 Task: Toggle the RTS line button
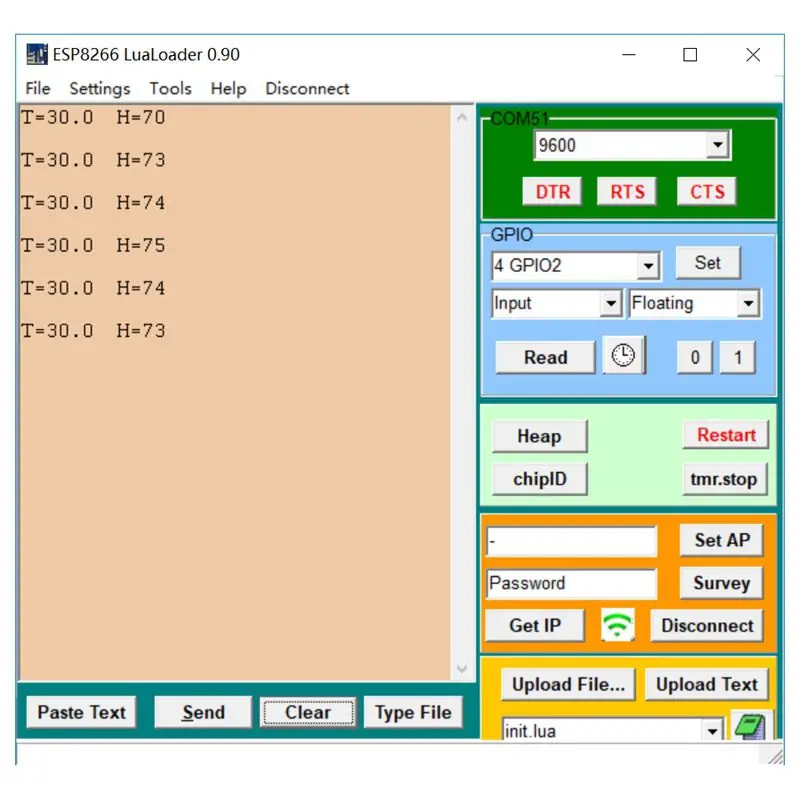point(627,191)
